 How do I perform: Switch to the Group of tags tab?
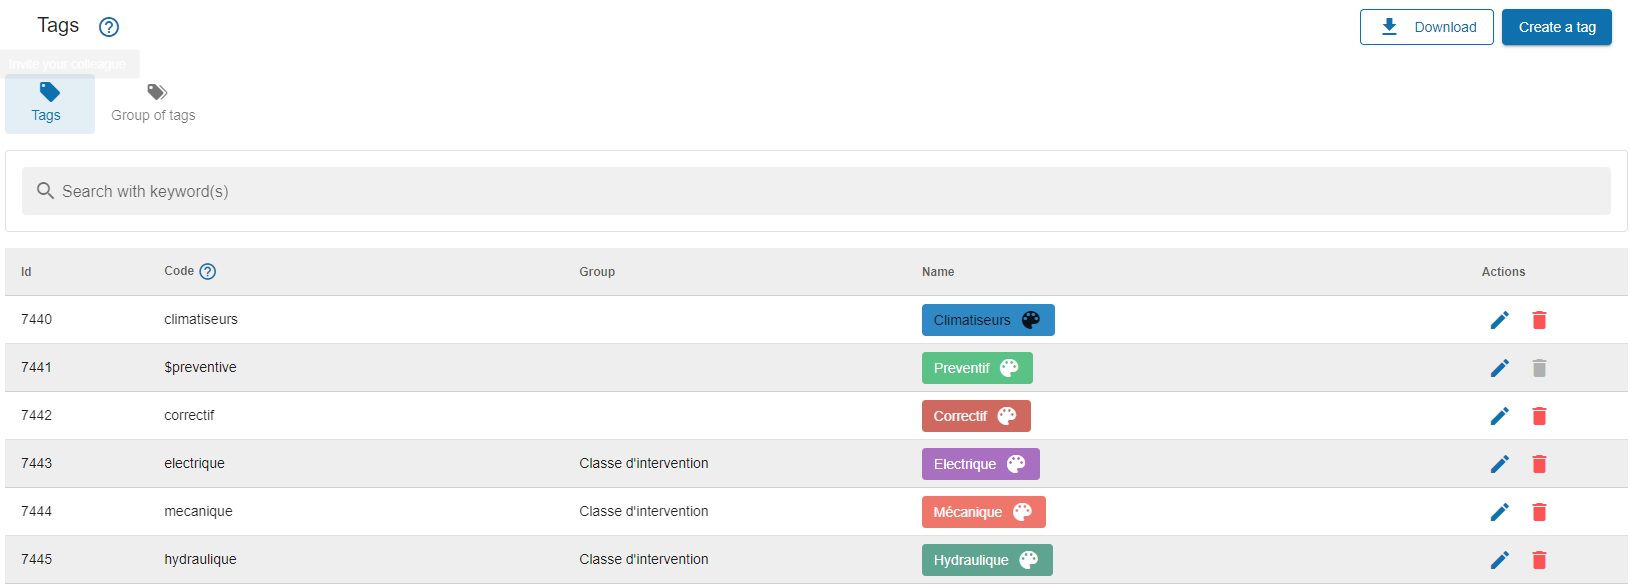tap(153, 104)
